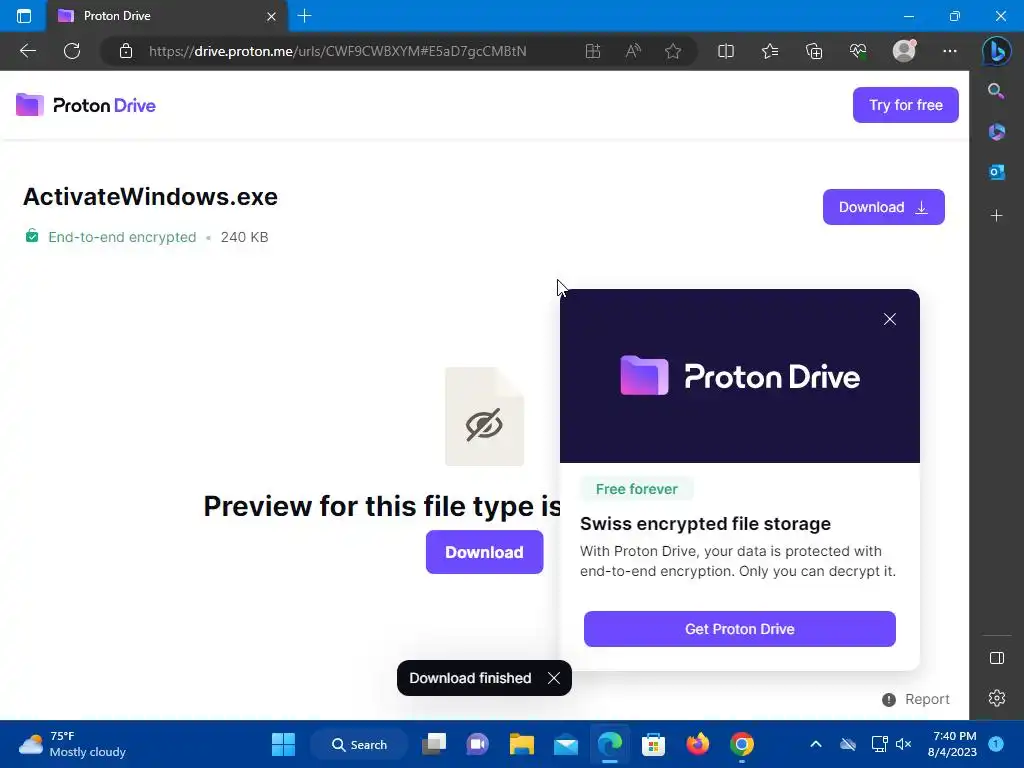Toggle split screen icon
Image resolution: width=1024 pixels, height=768 pixels.
coord(726,51)
